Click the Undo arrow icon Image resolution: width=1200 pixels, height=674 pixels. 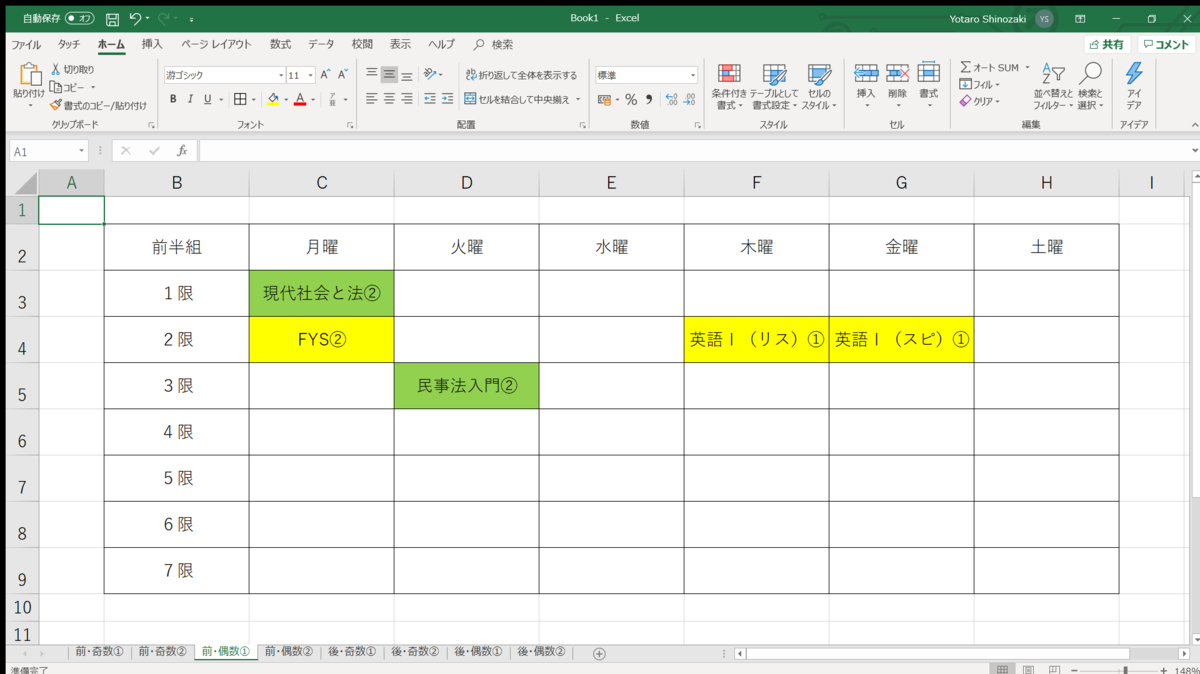click(x=135, y=18)
